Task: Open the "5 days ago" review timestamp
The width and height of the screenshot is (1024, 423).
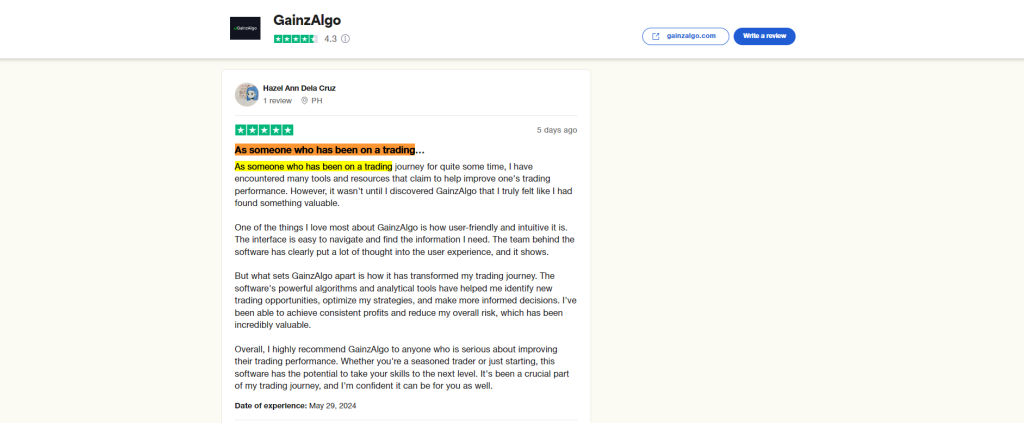Action: (x=556, y=130)
